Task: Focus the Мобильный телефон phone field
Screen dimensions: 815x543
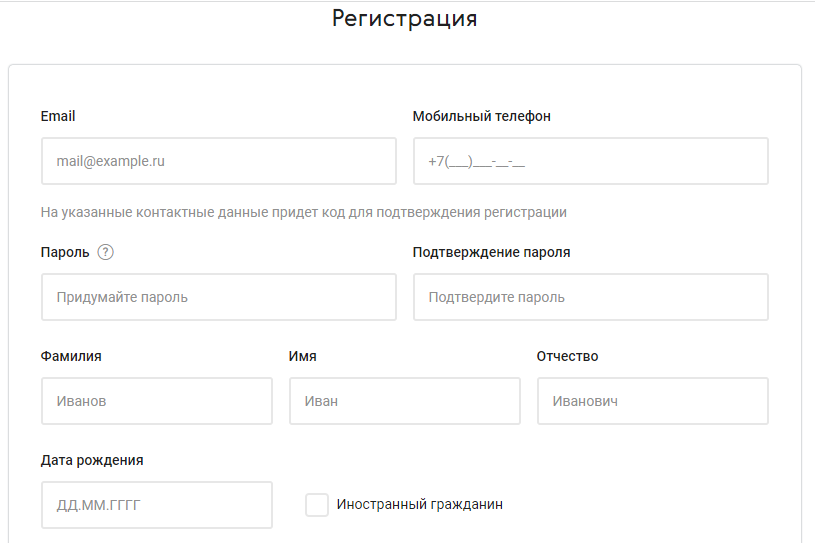Action: pos(591,161)
